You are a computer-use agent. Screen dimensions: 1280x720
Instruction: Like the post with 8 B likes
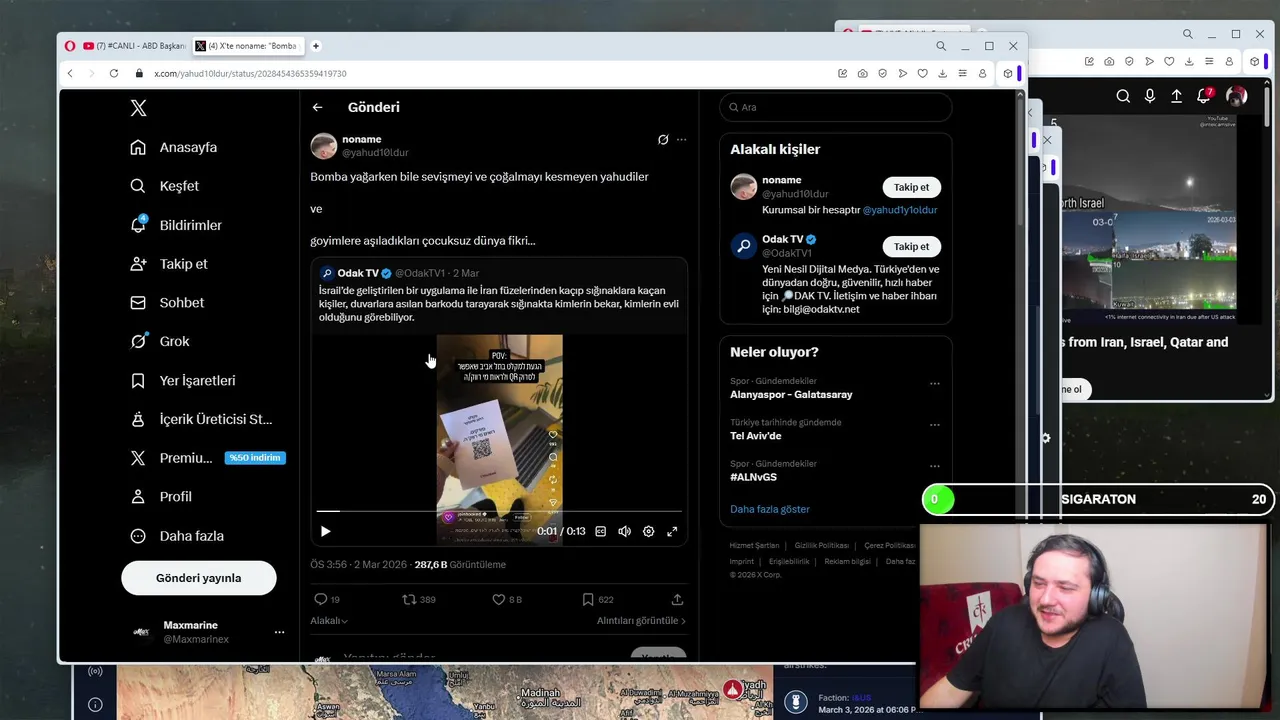[x=506, y=599]
